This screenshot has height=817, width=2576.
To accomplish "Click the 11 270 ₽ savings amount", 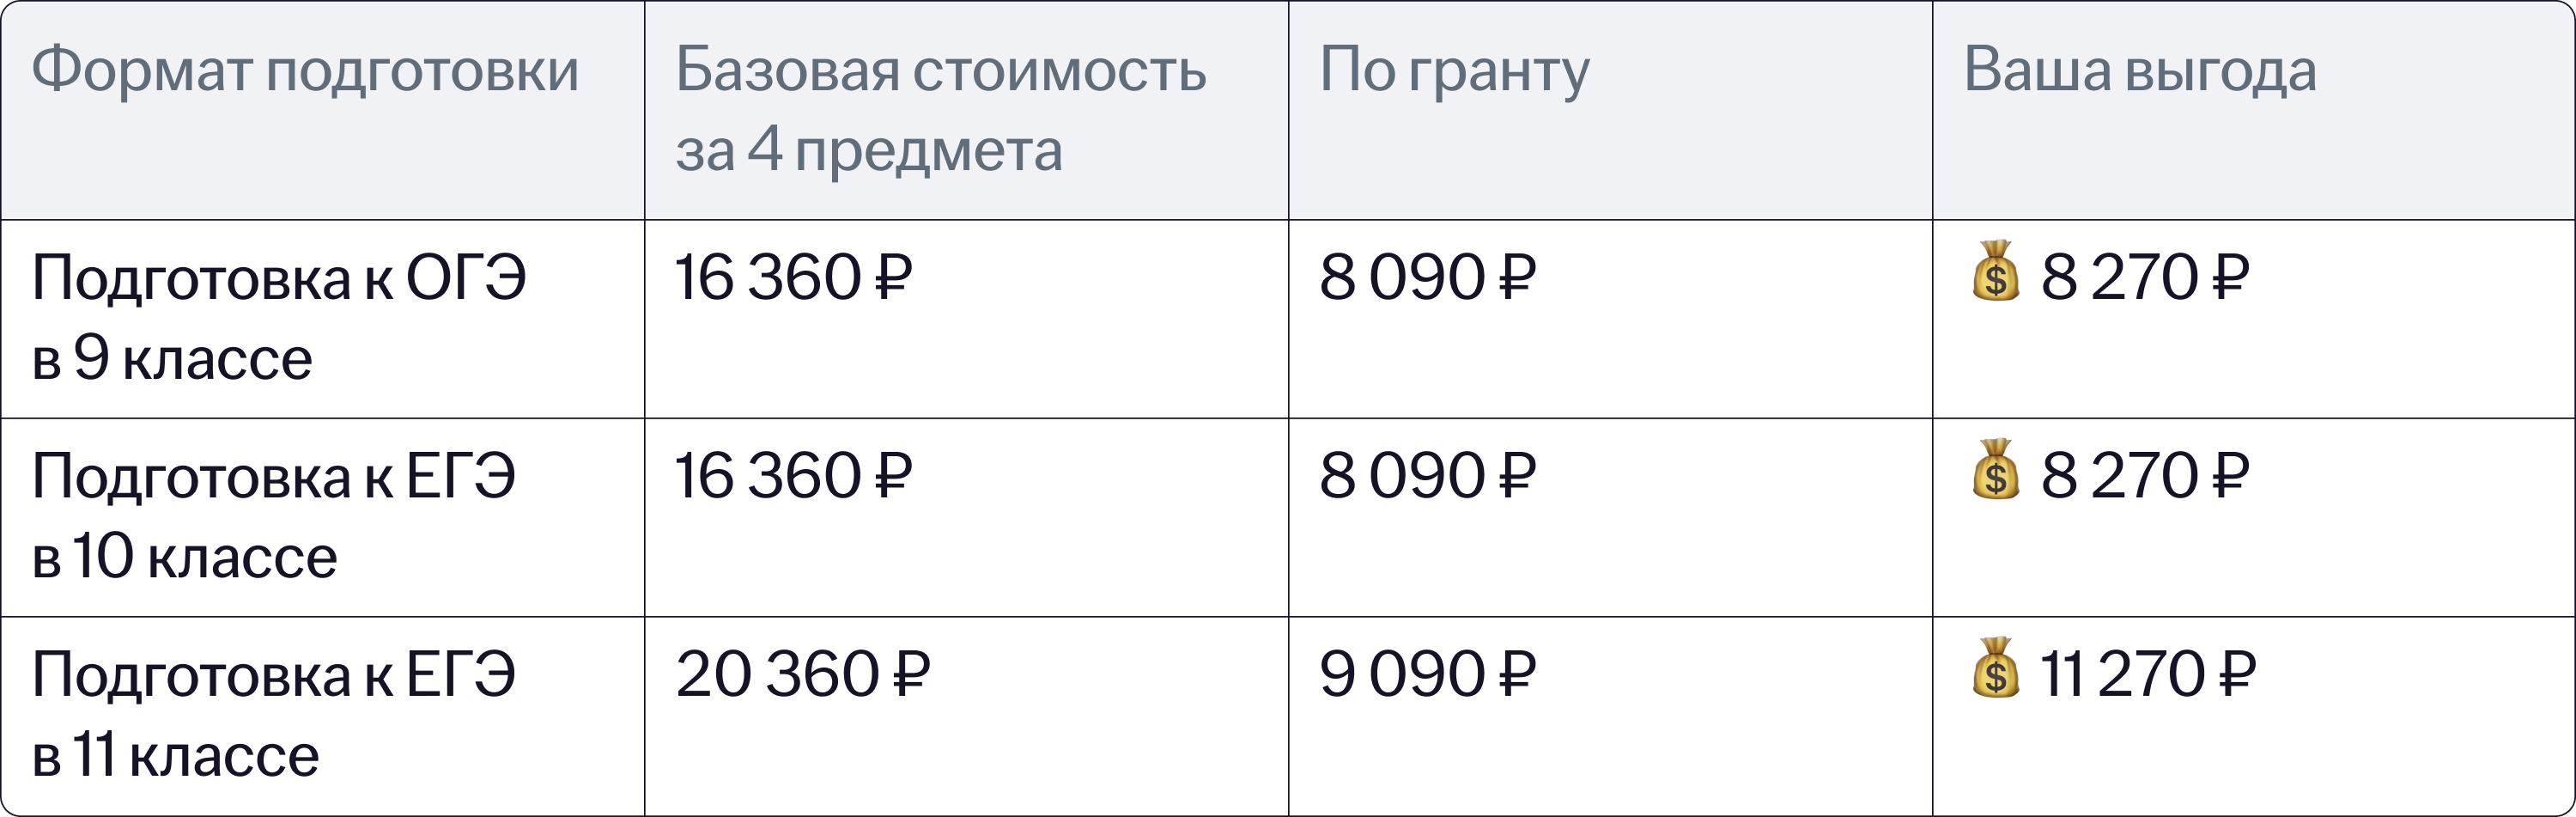I will coord(2146,674).
